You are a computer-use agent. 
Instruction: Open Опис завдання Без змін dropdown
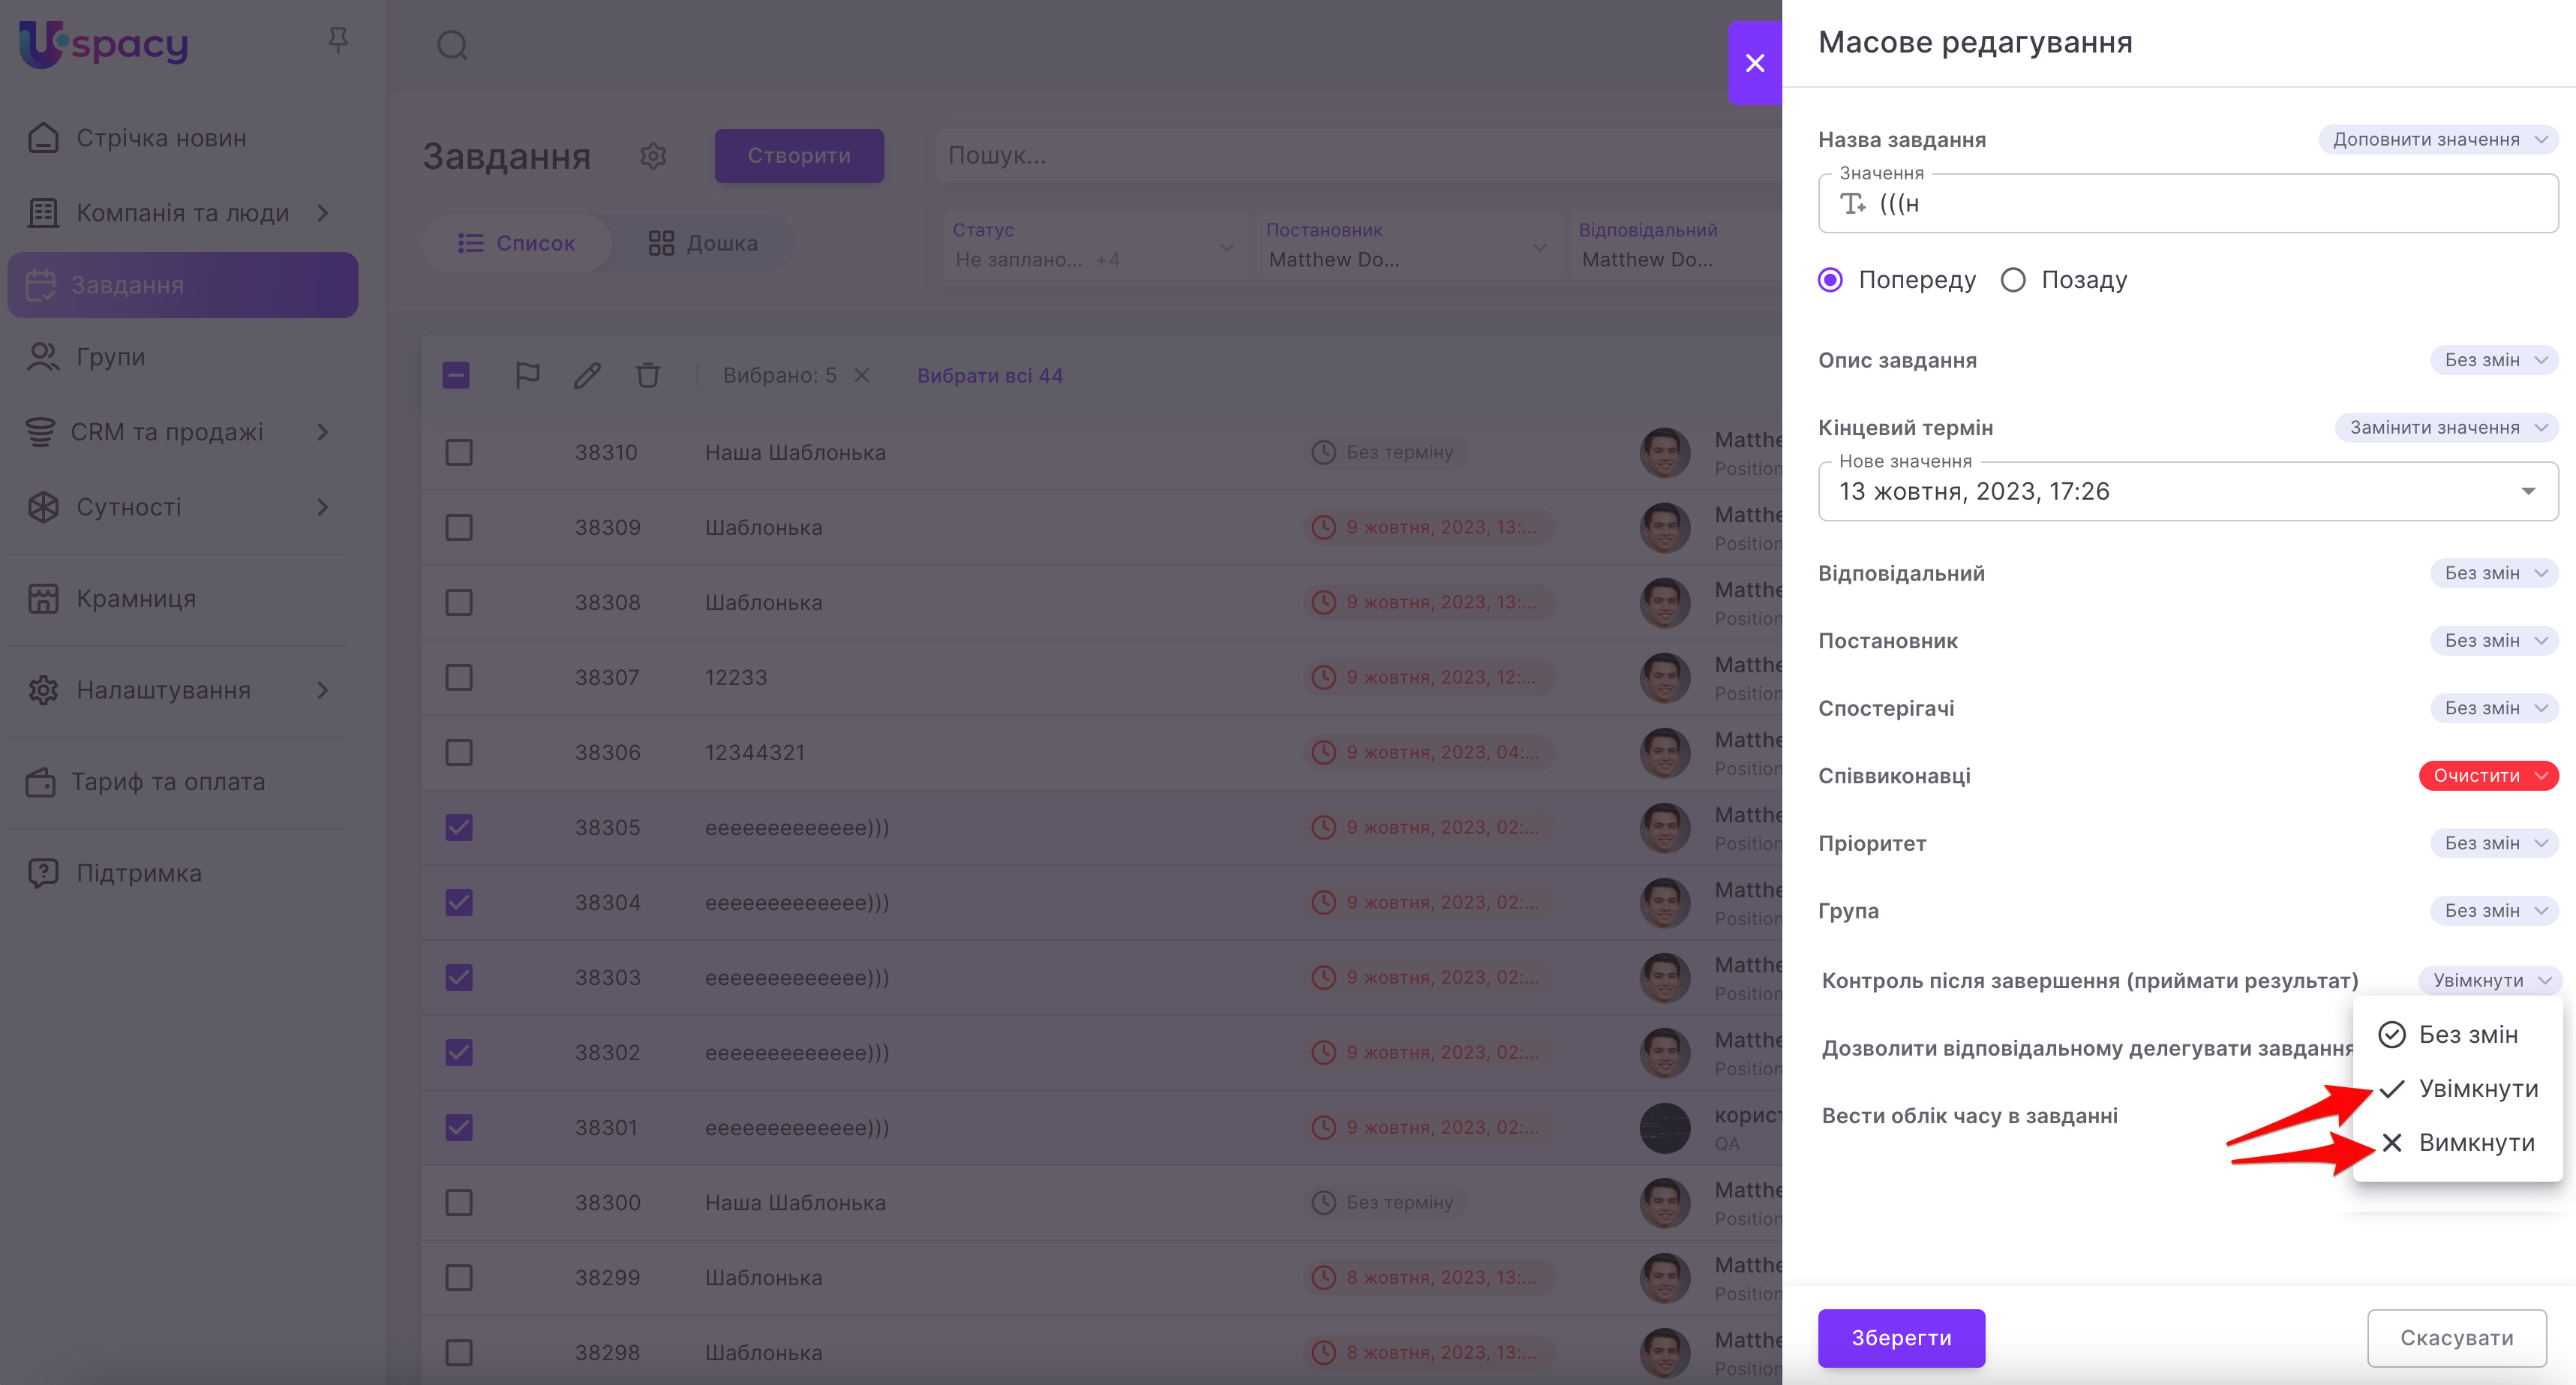pos(2493,360)
